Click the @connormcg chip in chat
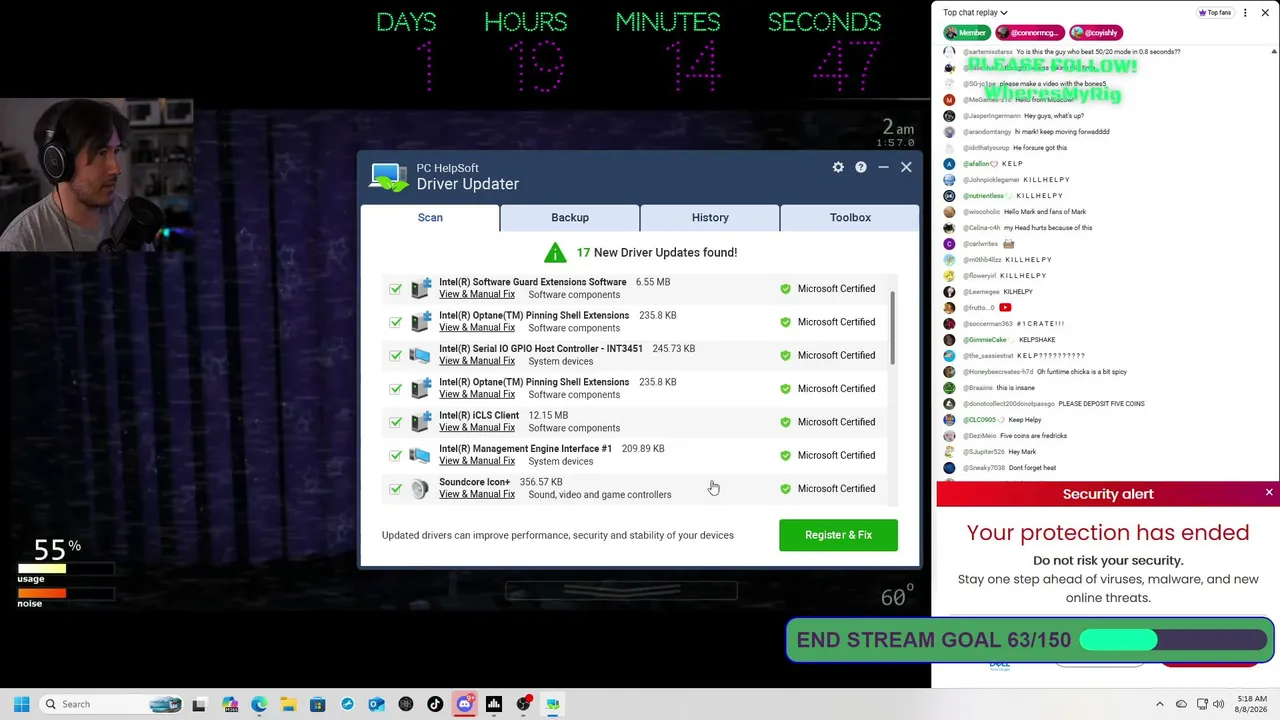Viewport: 1280px width, 720px height. 1029,32
